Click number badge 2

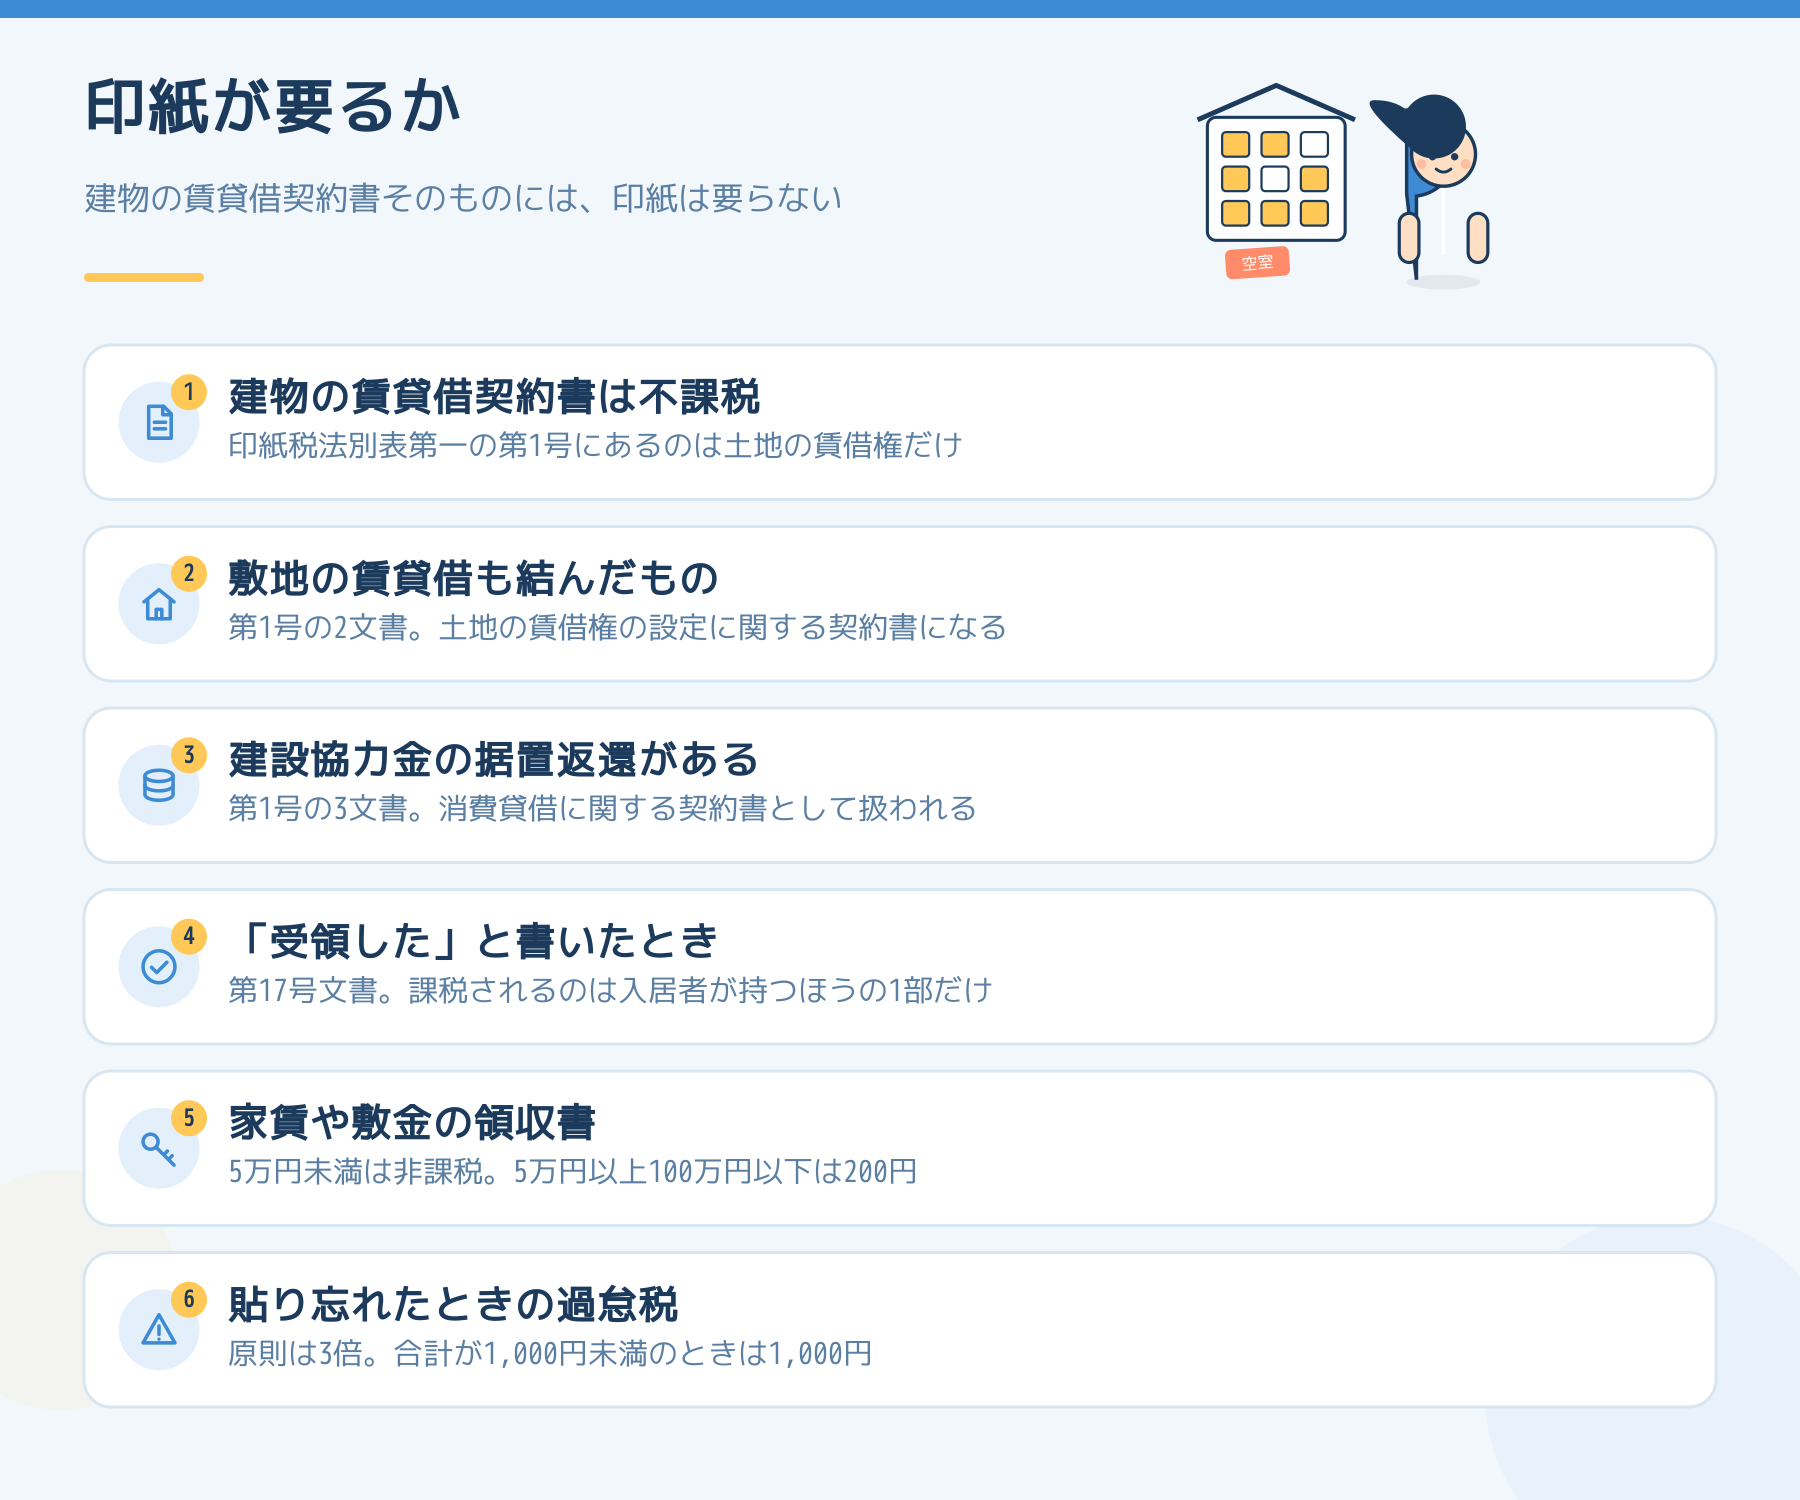point(189,574)
